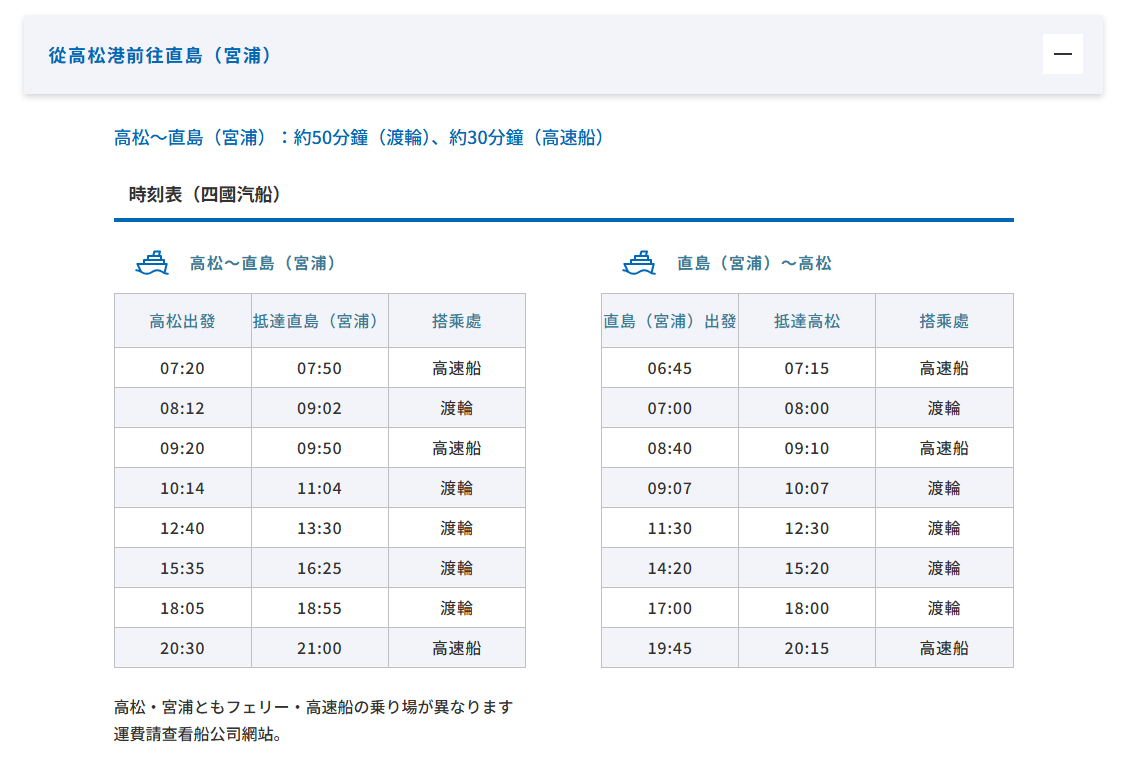Click 高速船 in the 19:45 departure row

945,648
